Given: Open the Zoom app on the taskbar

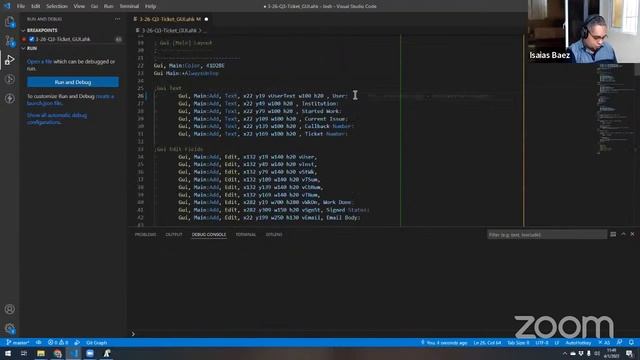Looking at the screenshot, I should 90,353.
